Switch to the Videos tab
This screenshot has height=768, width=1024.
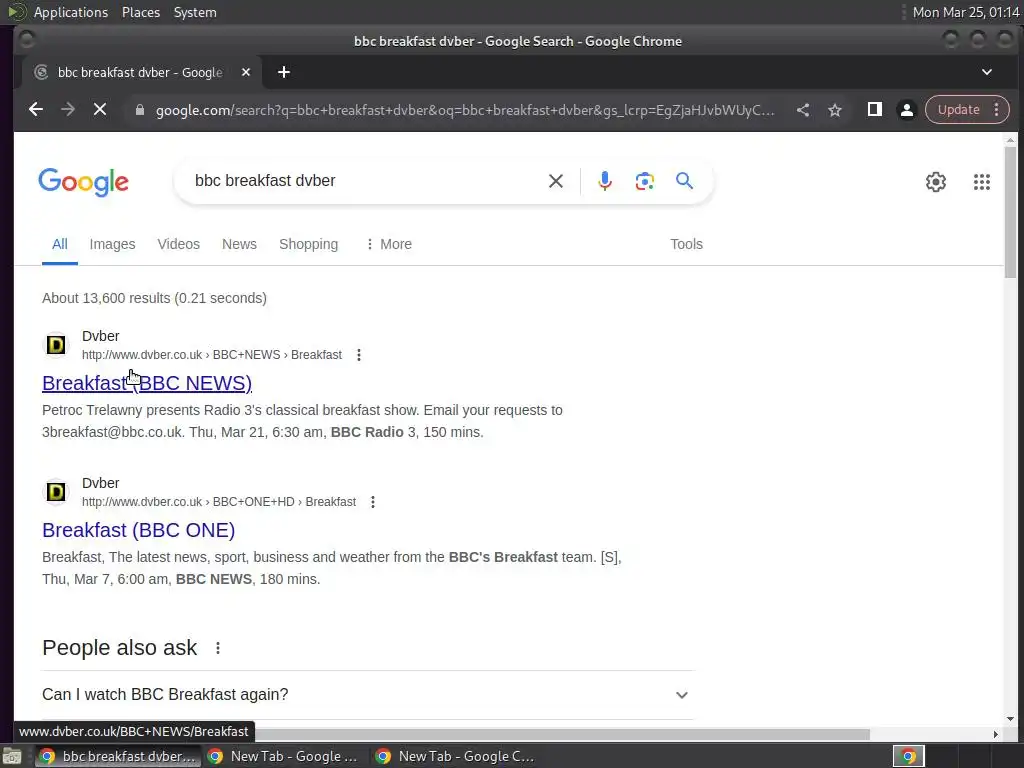(x=178, y=244)
